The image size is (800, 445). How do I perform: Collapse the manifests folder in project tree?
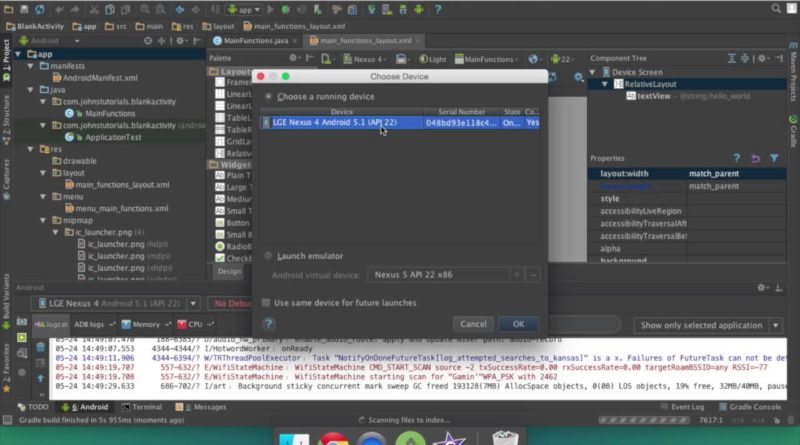coord(31,66)
